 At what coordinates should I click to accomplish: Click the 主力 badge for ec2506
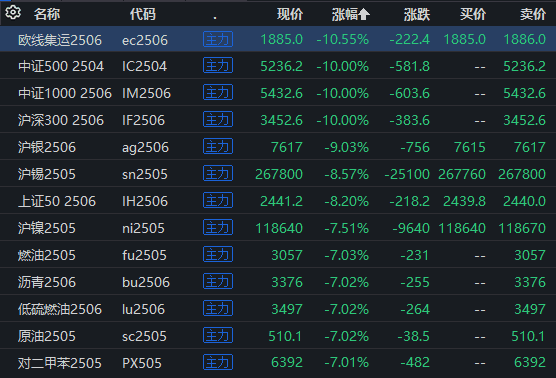(x=218, y=39)
